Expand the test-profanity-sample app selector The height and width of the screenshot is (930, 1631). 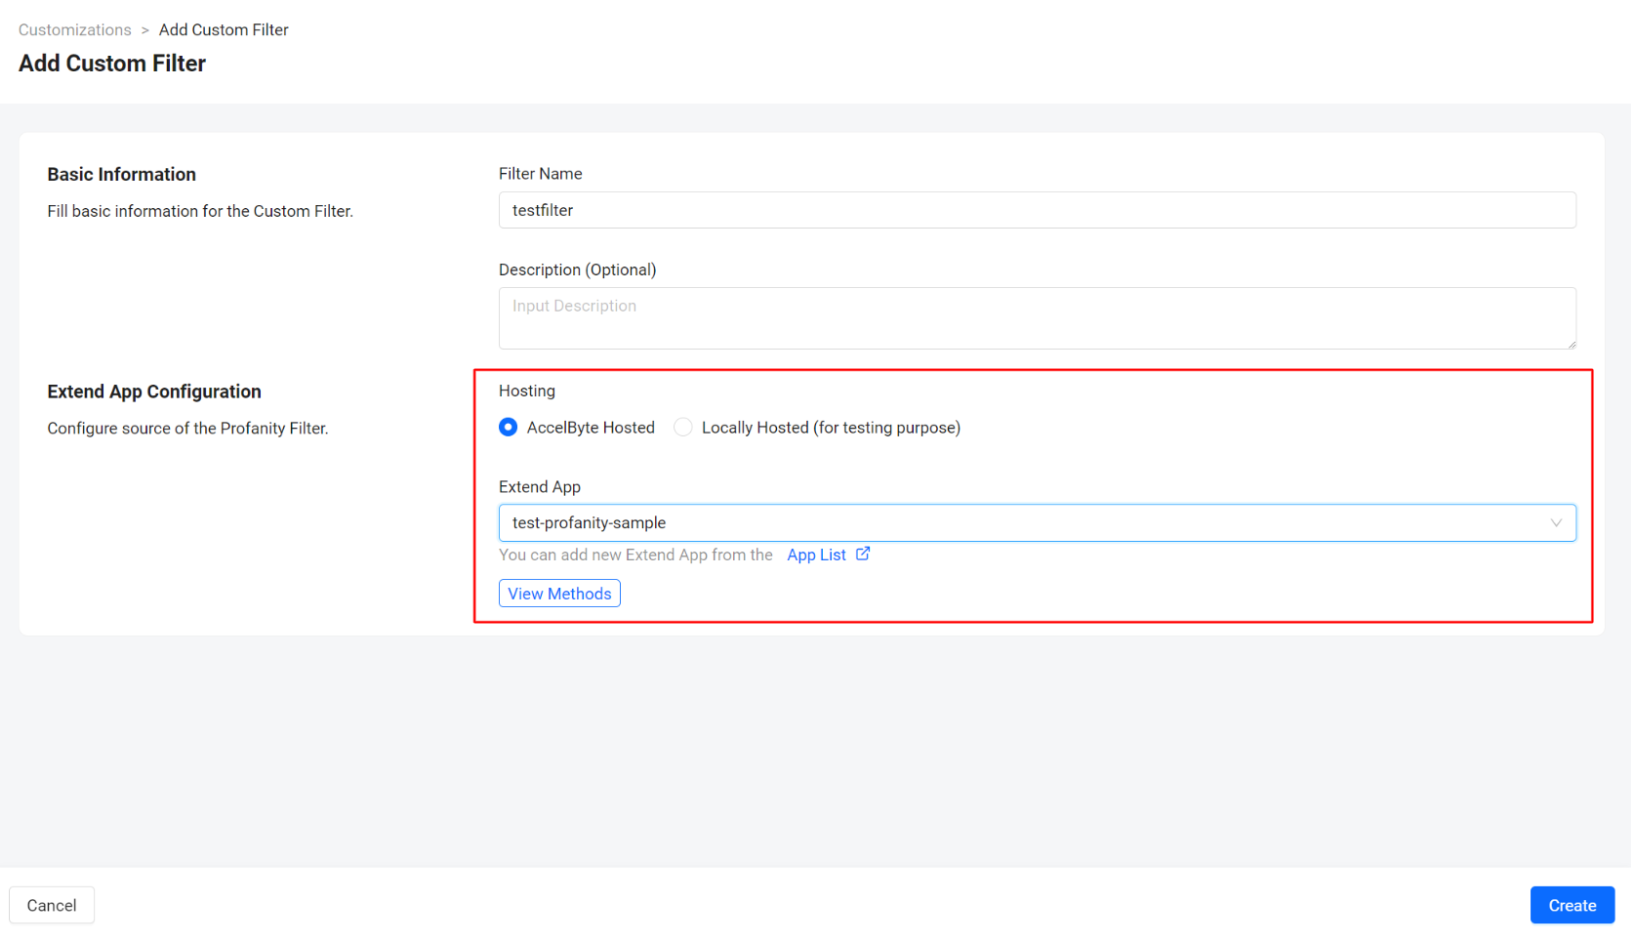pos(1036,522)
